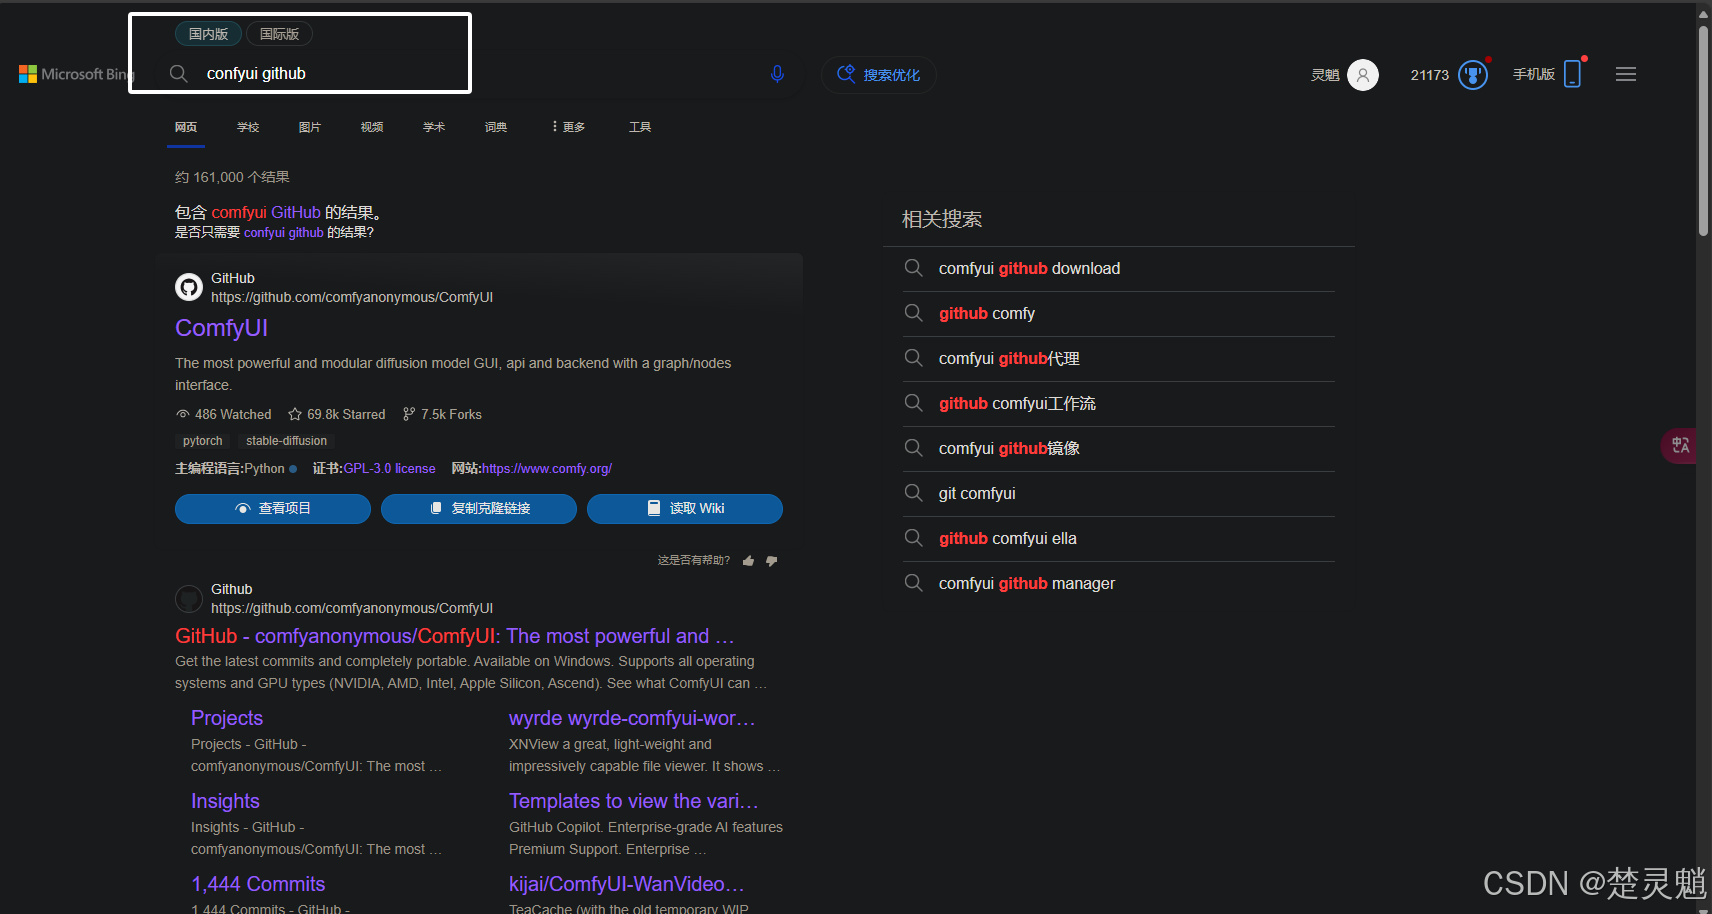Image resolution: width=1712 pixels, height=914 pixels.
Task: Click the translate floating icon on right edge
Action: tap(1681, 445)
